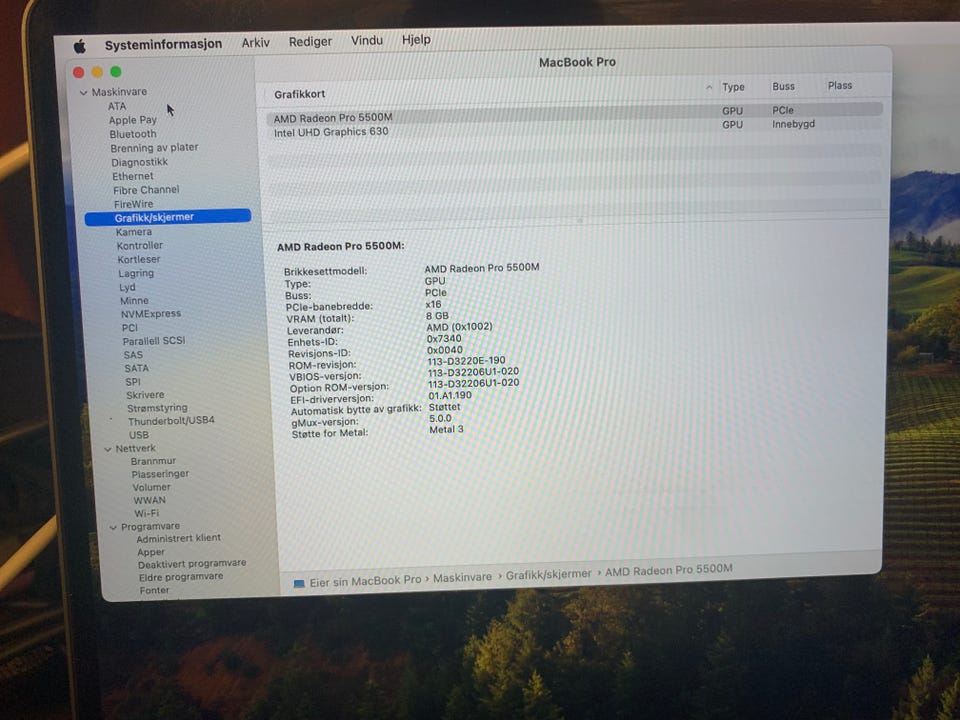Click the VRAM value 8 GB
The height and width of the screenshot is (720, 960).
coord(437,316)
